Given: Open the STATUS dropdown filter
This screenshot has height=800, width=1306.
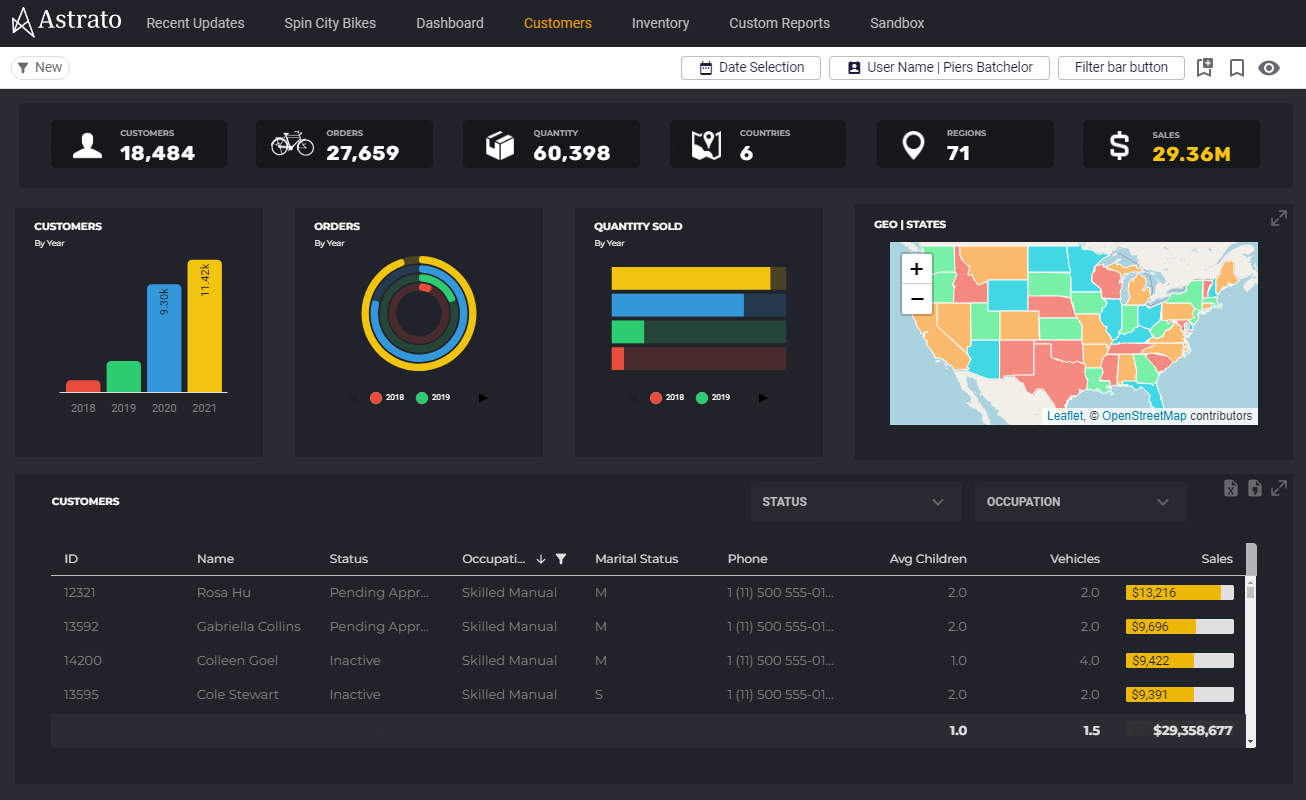Looking at the screenshot, I should [x=855, y=502].
